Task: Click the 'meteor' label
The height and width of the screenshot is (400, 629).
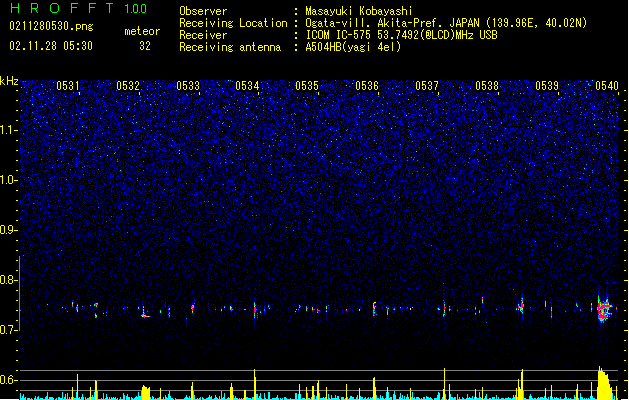Action: click(x=142, y=31)
